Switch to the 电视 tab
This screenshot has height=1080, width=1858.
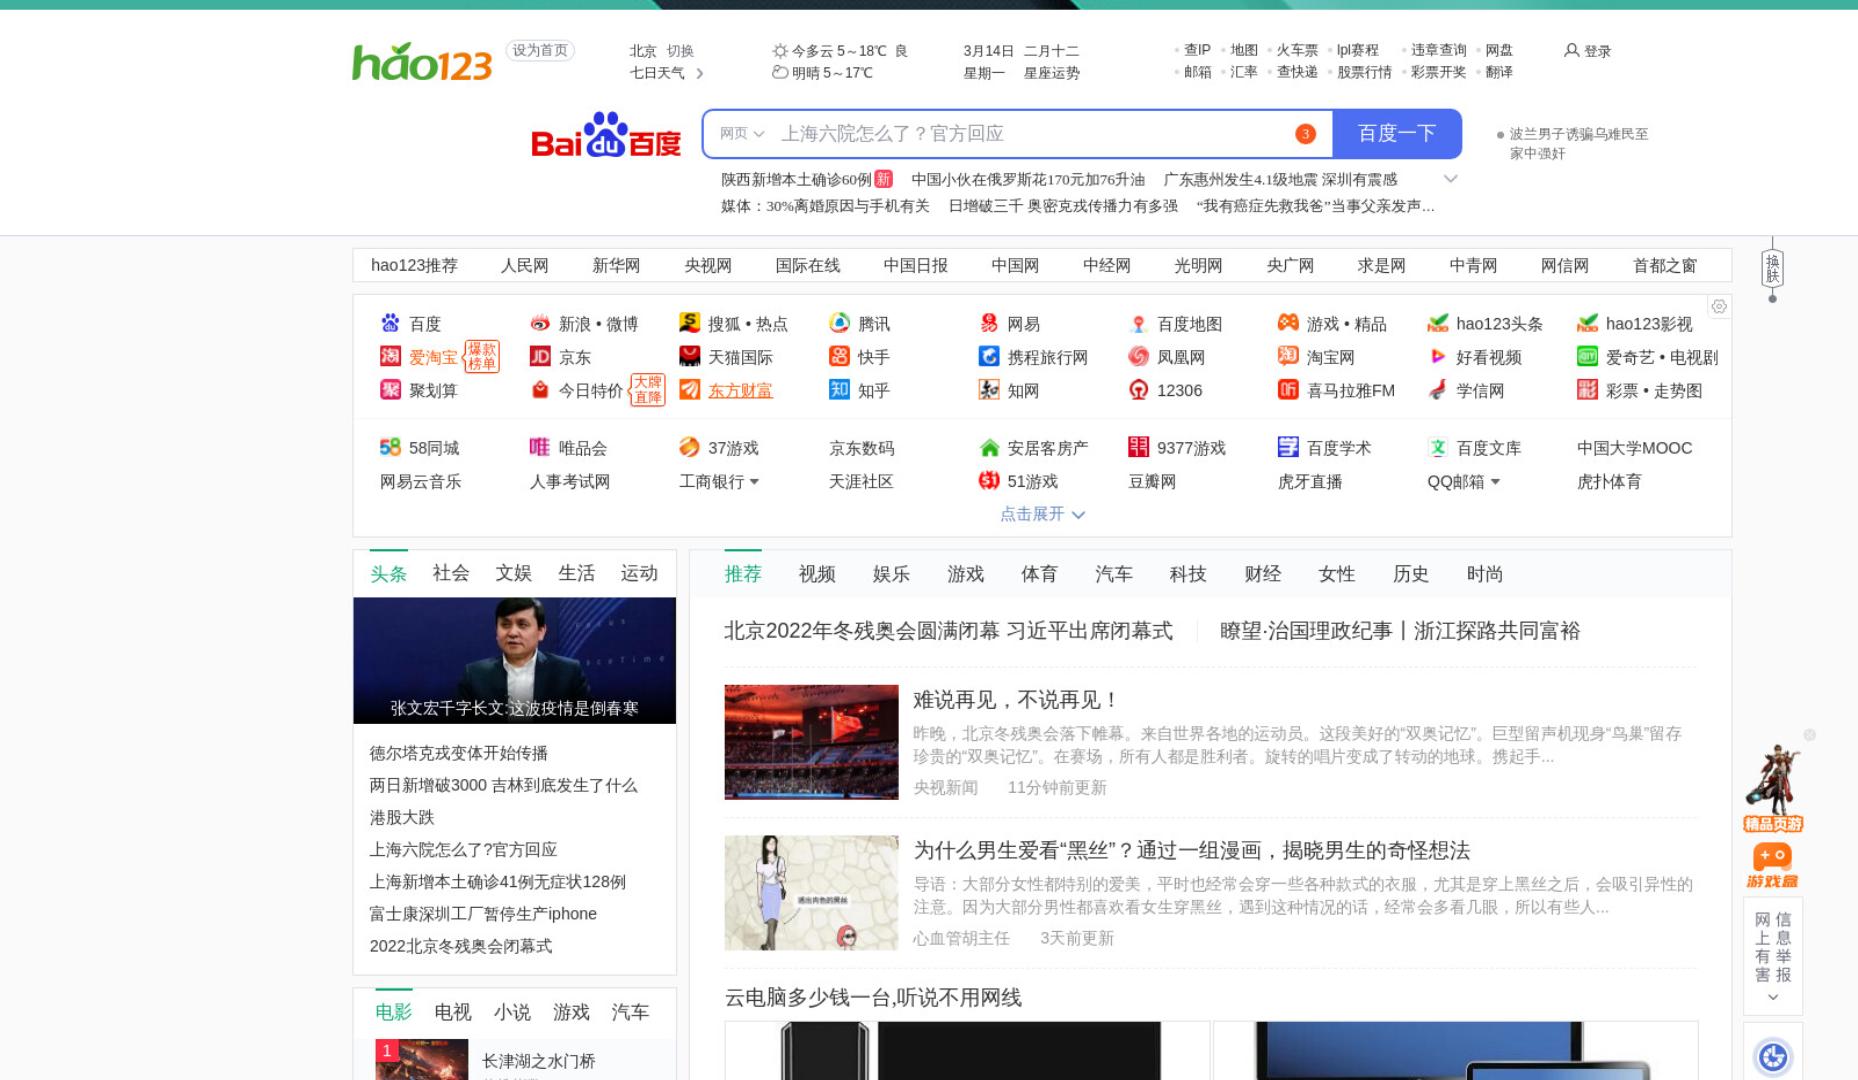pos(453,1012)
